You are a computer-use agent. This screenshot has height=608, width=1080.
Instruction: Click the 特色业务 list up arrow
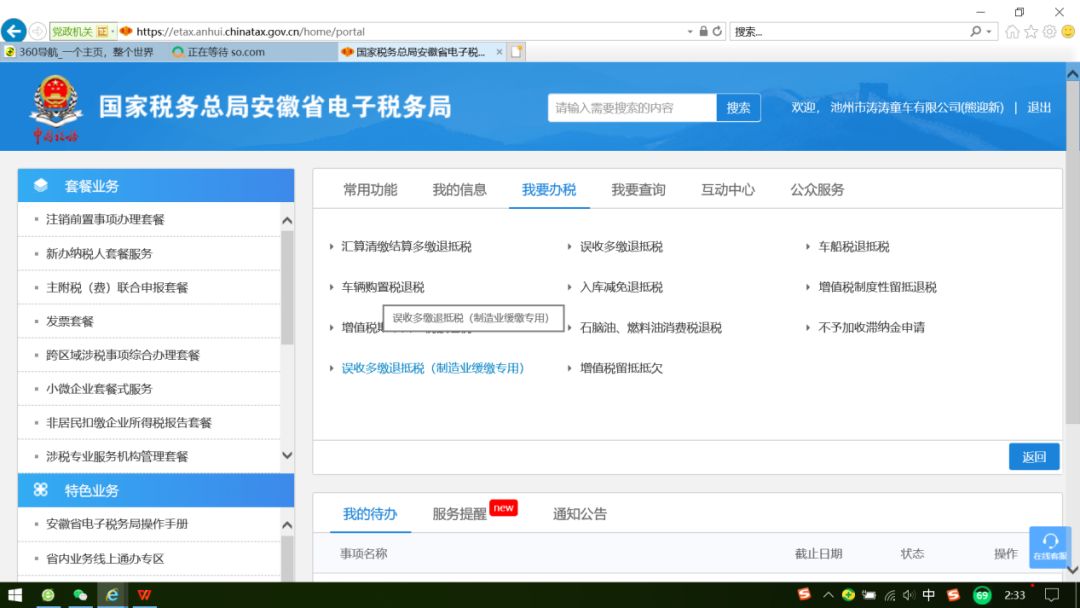pos(287,525)
